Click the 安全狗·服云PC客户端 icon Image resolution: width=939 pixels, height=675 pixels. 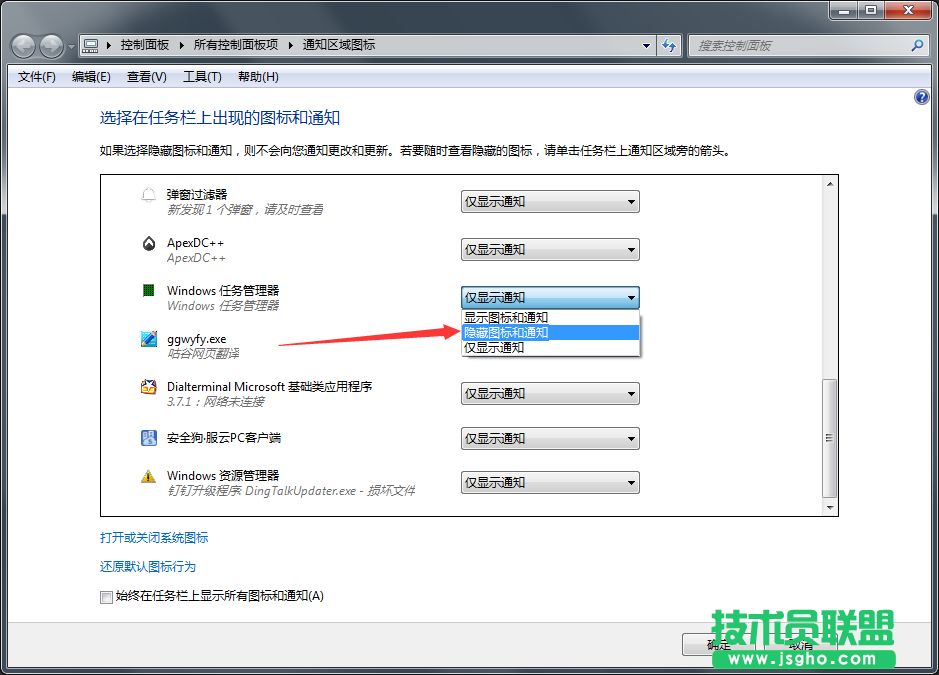click(148, 437)
